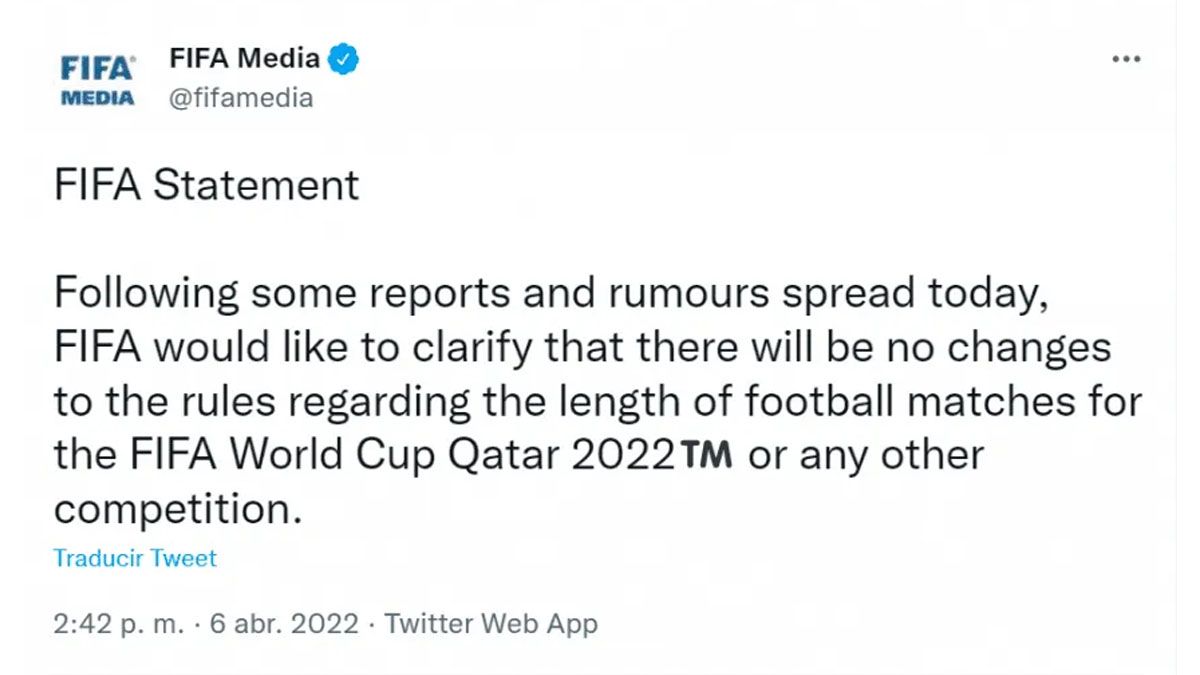Open the "Twitter Web App" source link
The width and height of the screenshot is (1200, 675).
point(491,624)
